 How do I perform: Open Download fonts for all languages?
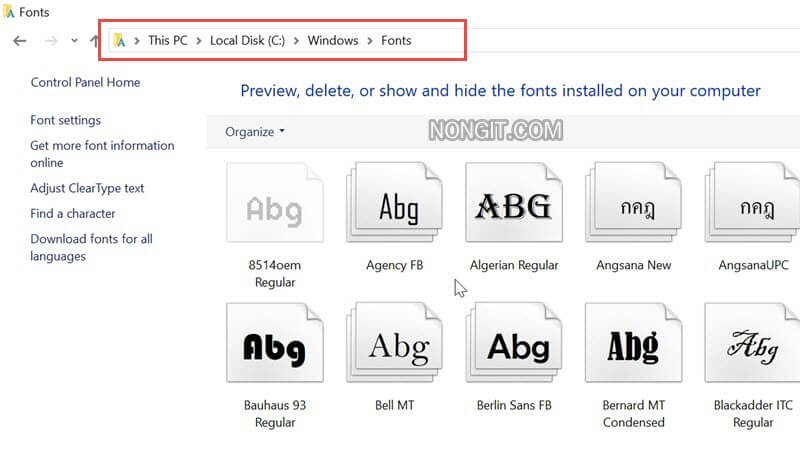pos(91,247)
